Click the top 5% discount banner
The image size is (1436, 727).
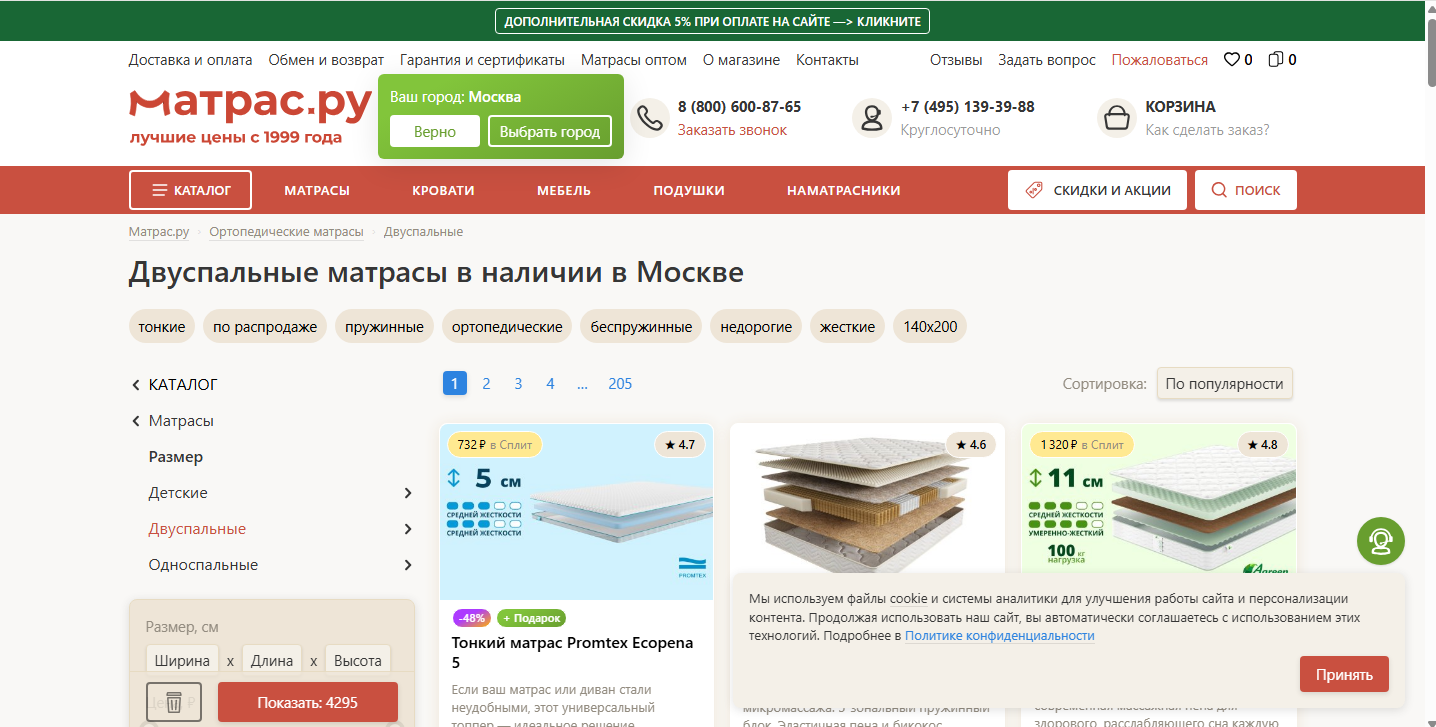coord(713,21)
